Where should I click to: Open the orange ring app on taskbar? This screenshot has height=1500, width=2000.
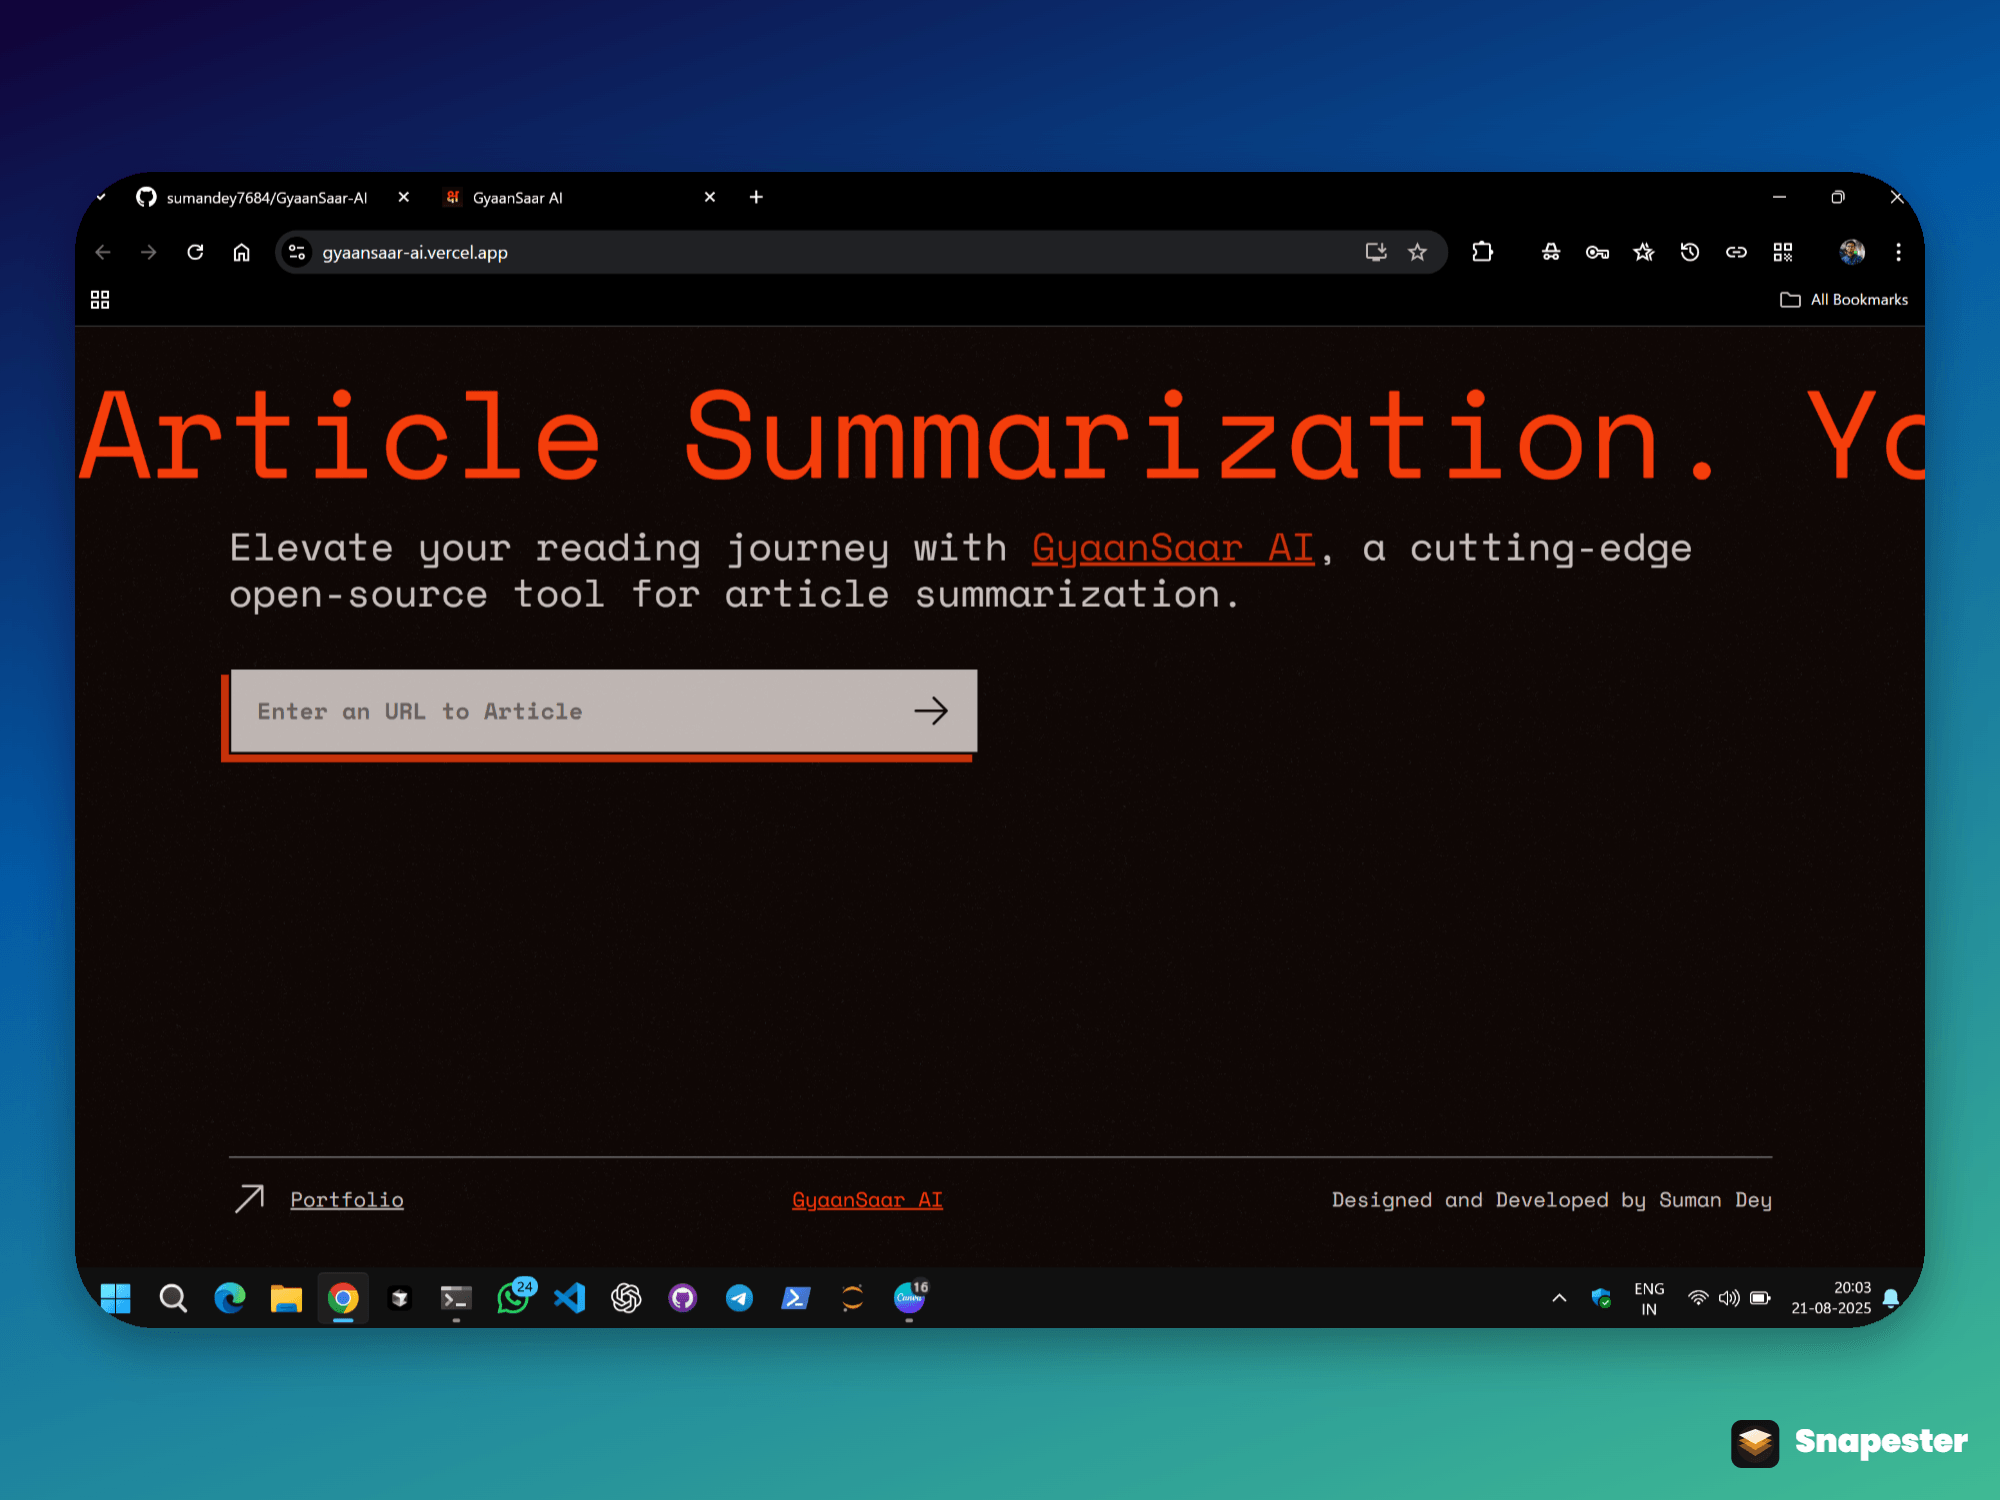click(x=853, y=1299)
